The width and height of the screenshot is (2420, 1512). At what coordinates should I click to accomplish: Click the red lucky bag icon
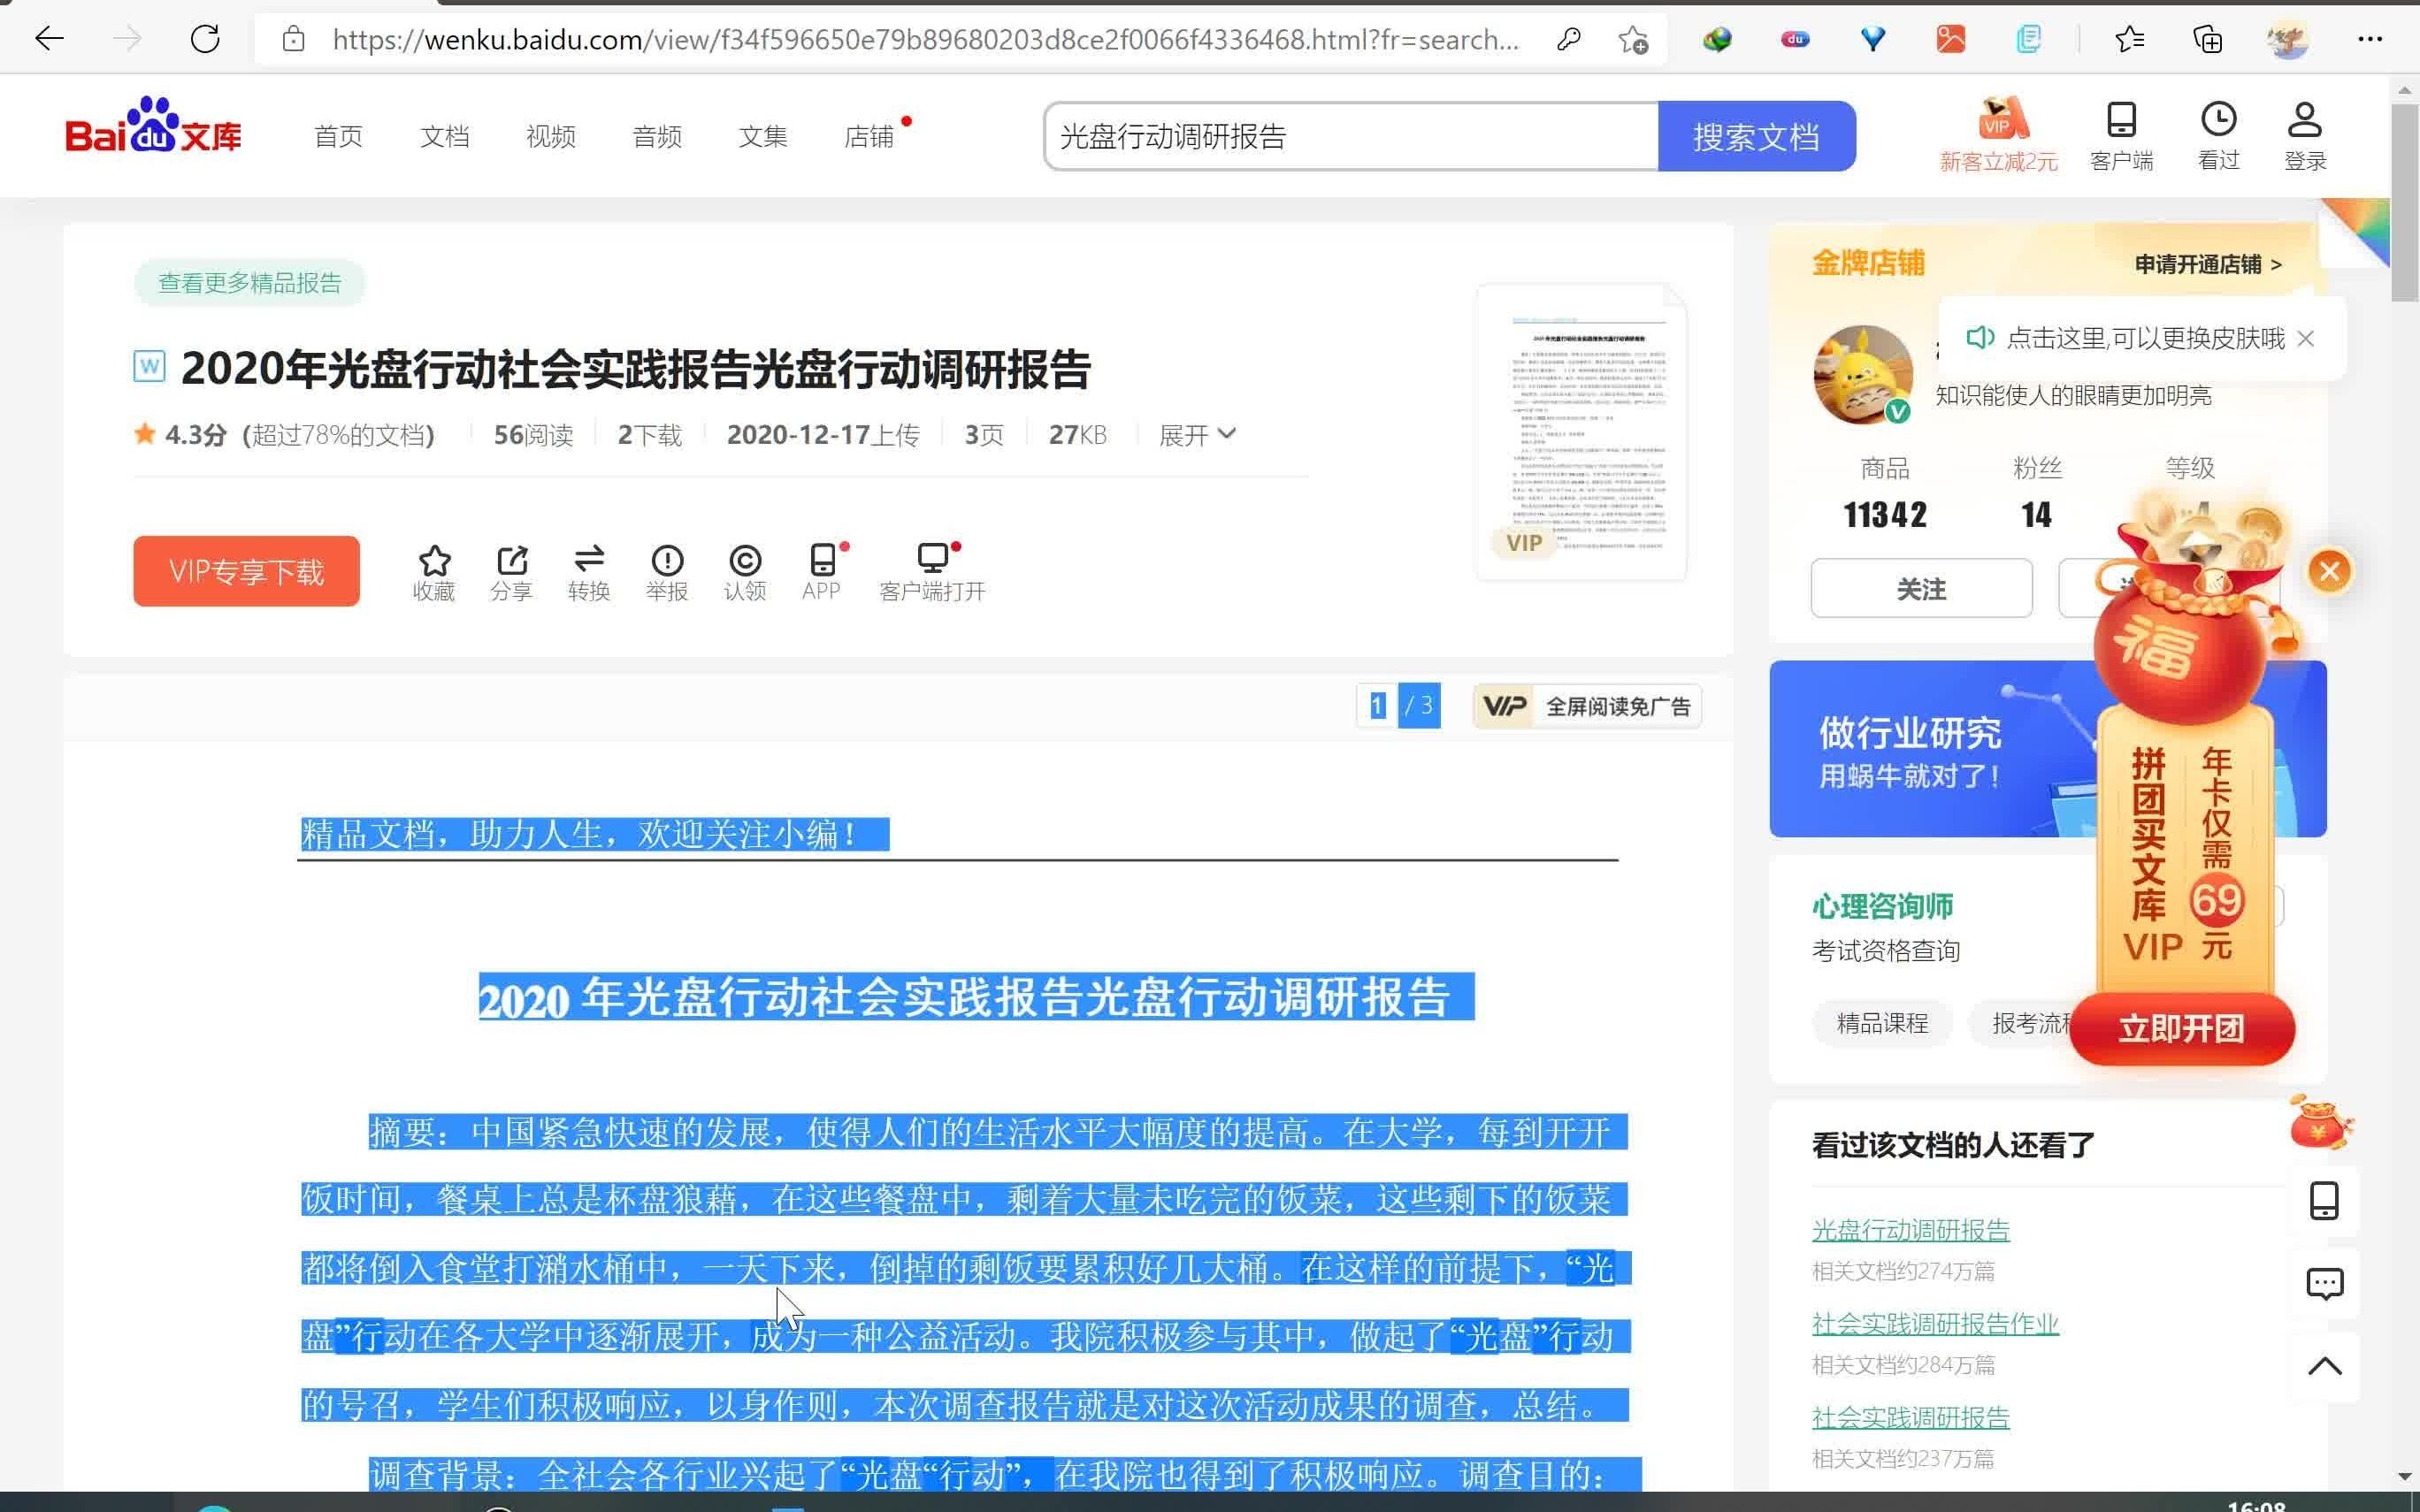click(x=2321, y=1123)
